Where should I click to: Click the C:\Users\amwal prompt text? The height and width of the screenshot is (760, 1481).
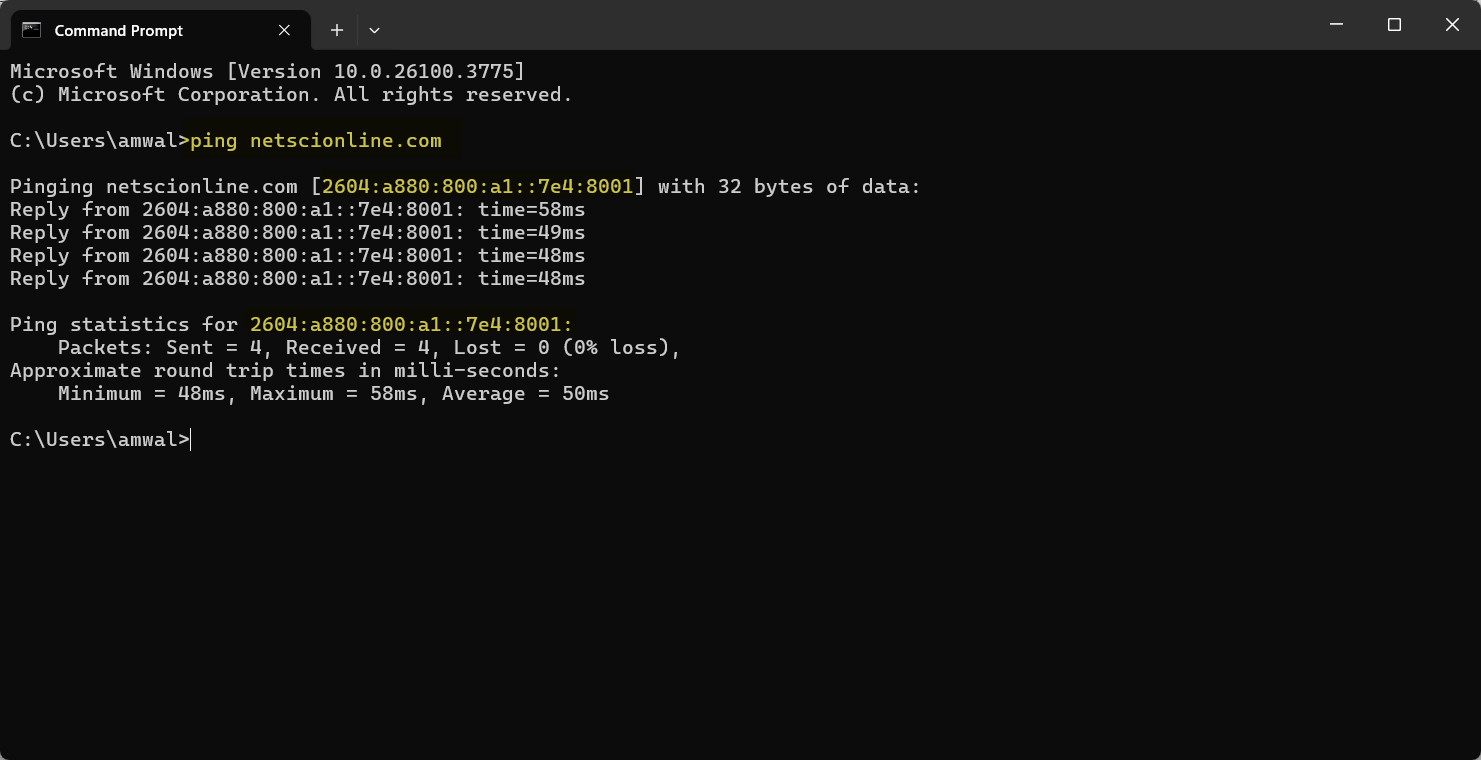(95, 140)
